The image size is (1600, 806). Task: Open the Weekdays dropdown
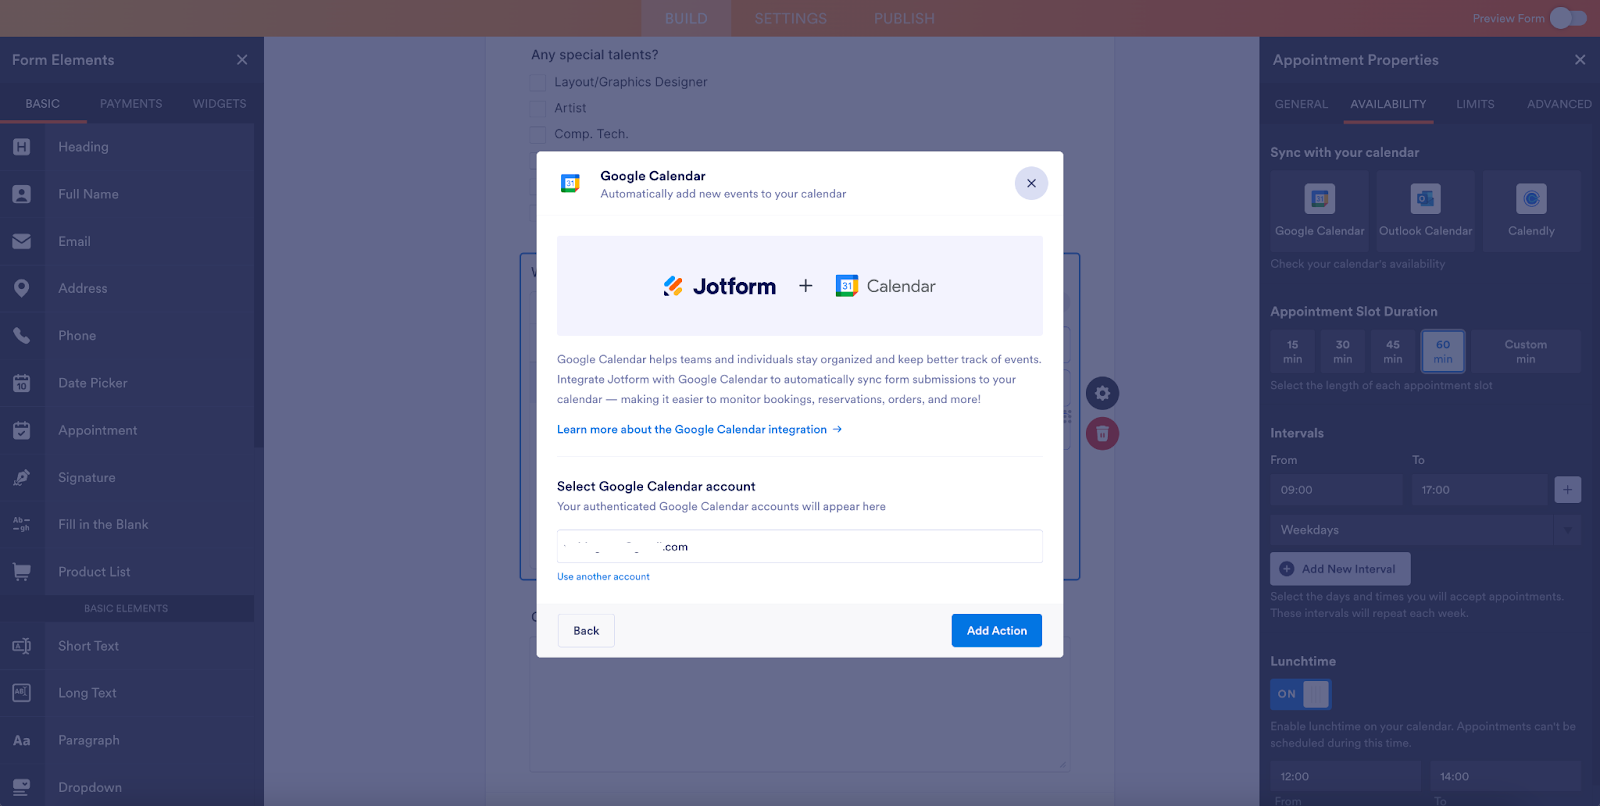pos(1426,530)
